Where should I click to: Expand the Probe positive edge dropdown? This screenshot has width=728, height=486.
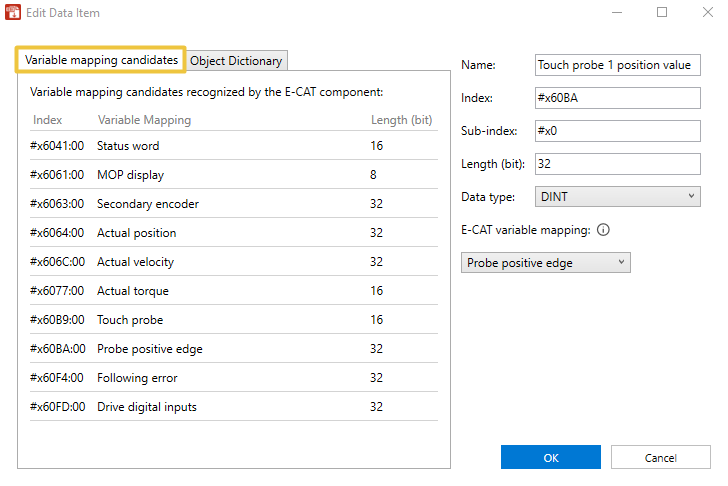click(x=546, y=262)
